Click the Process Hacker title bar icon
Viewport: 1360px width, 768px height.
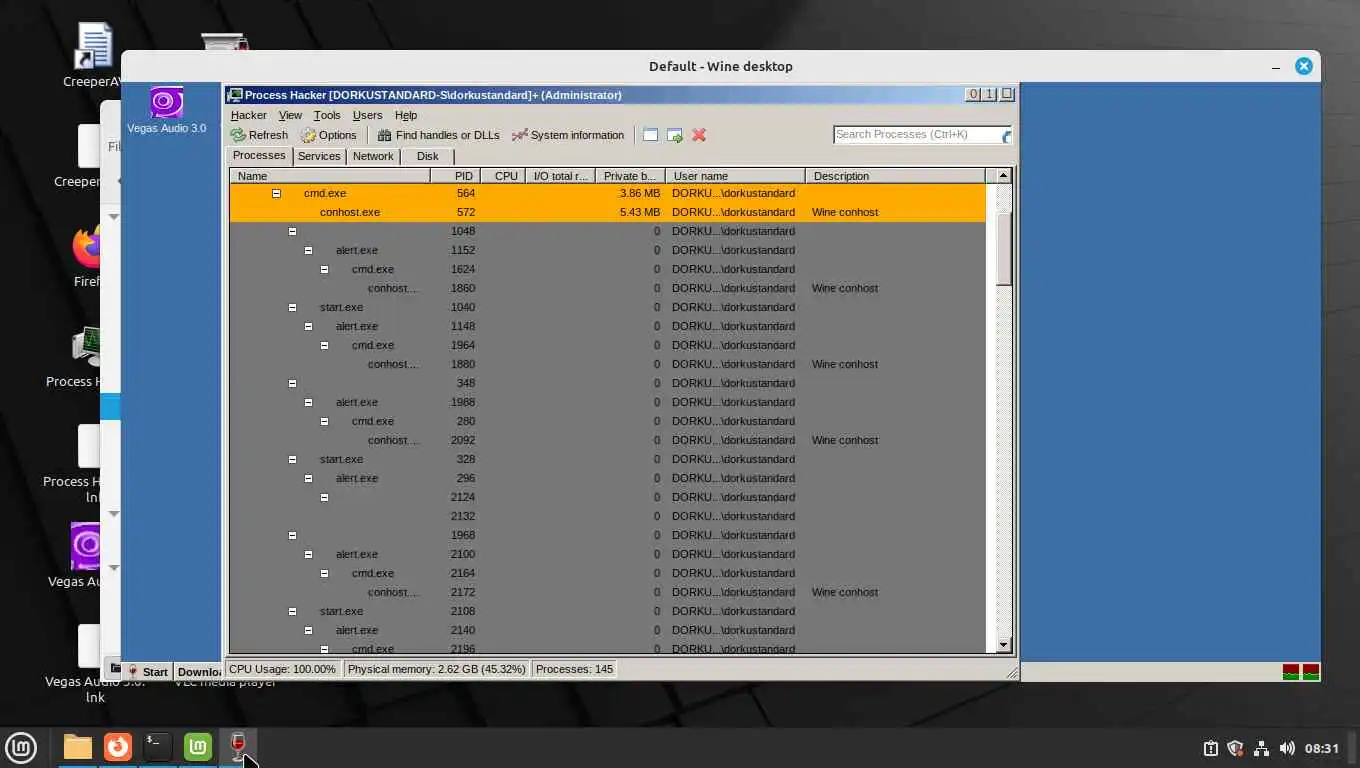(x=235, y=95)
